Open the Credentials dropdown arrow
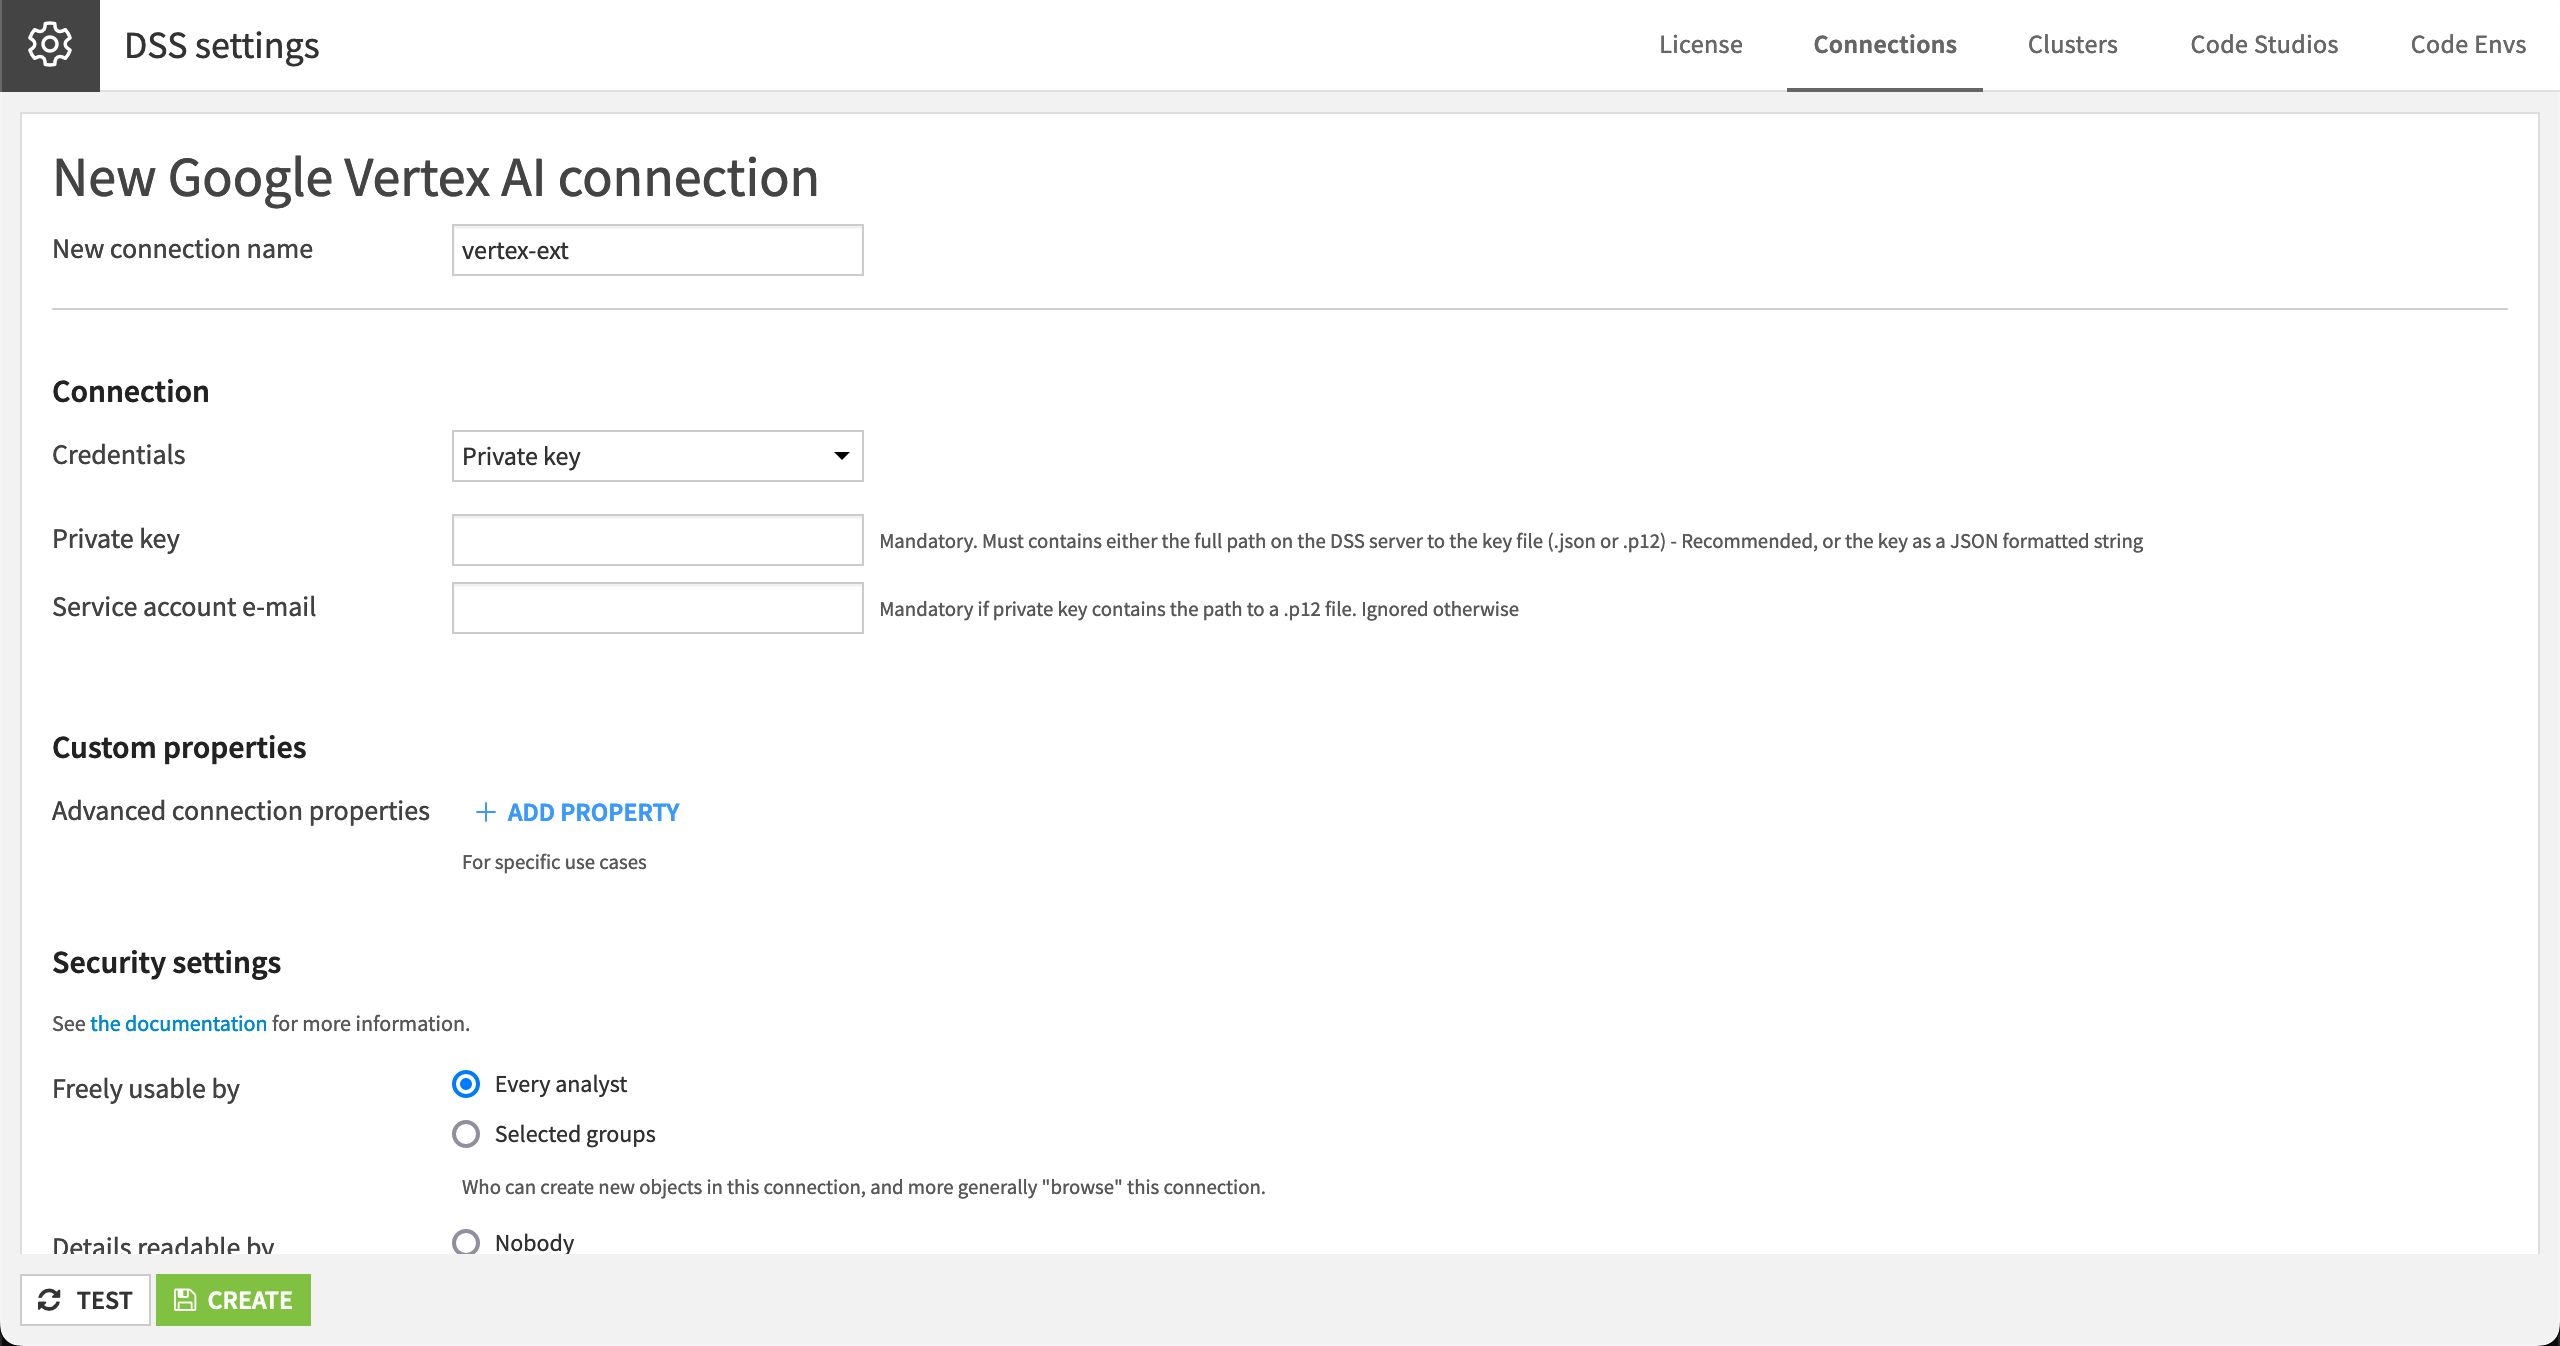The image size is (2560, 1346). pos(840,456)
